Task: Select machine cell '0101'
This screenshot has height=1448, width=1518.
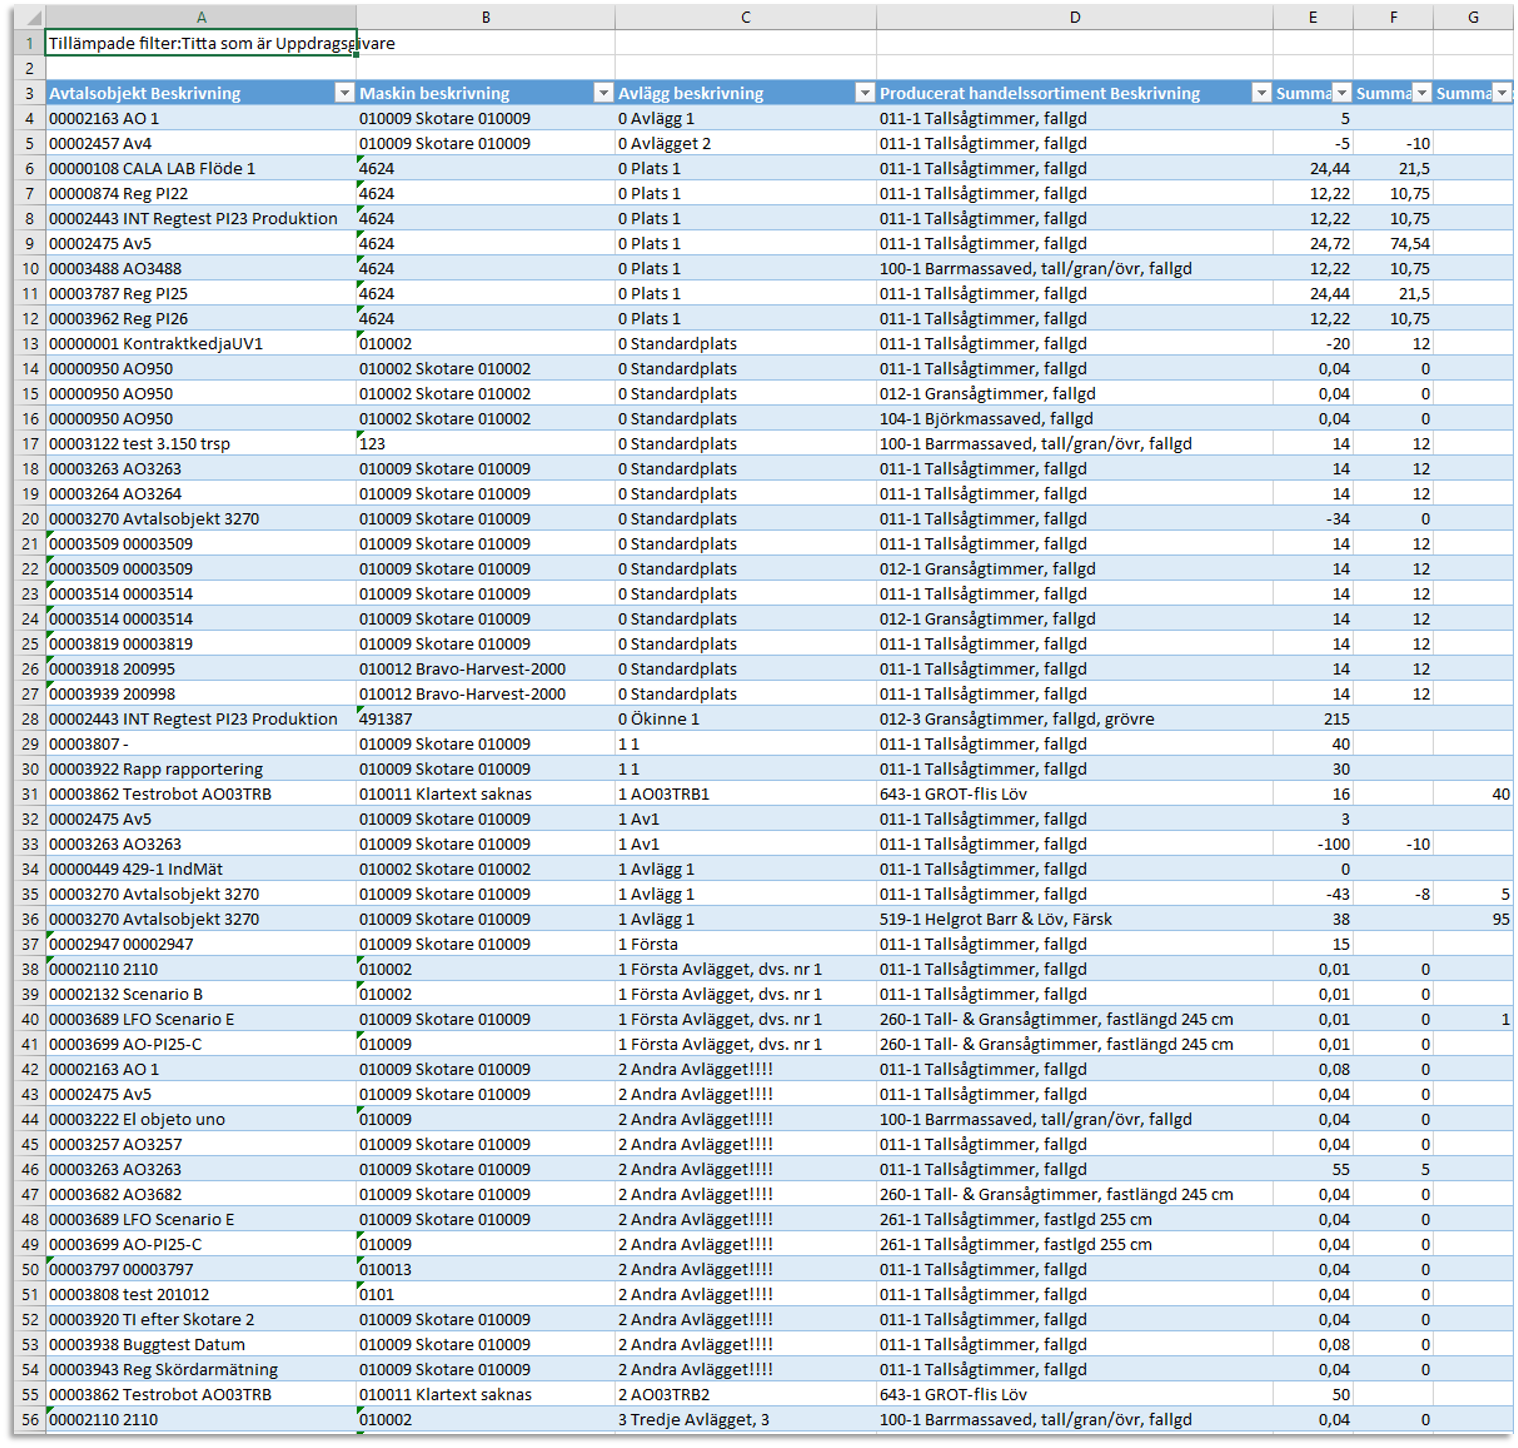Action: click(x=486, y=1294)
